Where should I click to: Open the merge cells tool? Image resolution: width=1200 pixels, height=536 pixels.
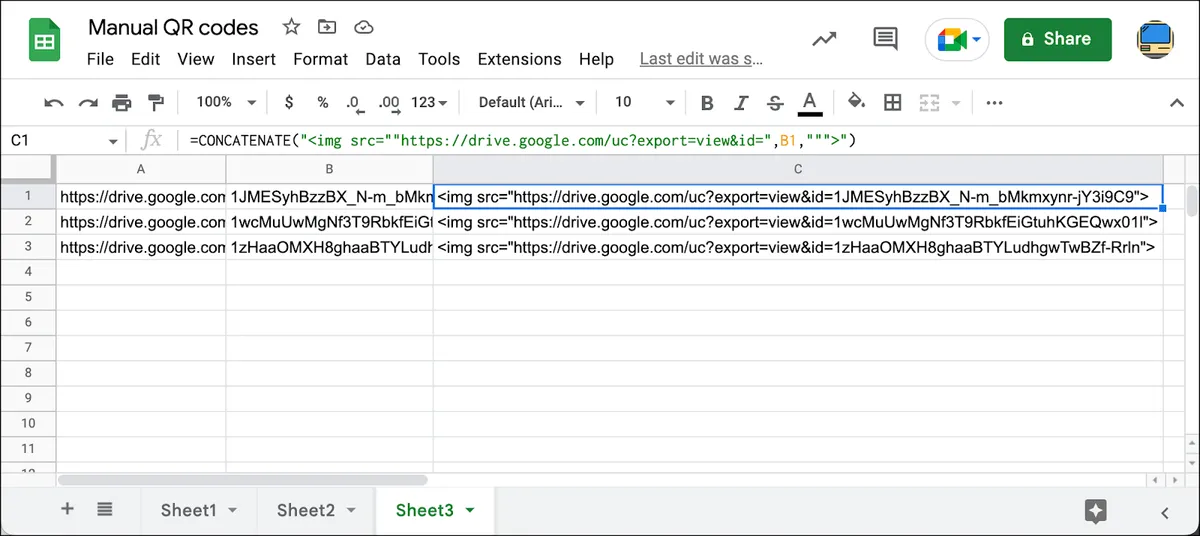tap(929, 102)
